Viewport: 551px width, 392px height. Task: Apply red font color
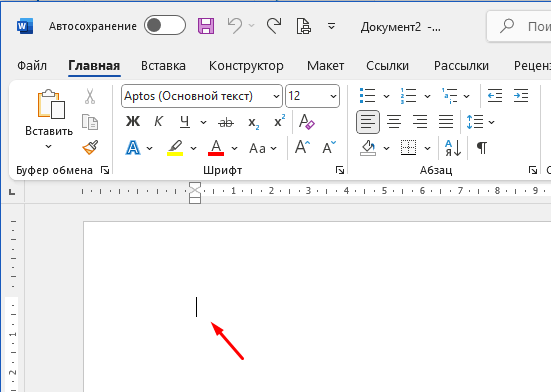pos(216,148)
